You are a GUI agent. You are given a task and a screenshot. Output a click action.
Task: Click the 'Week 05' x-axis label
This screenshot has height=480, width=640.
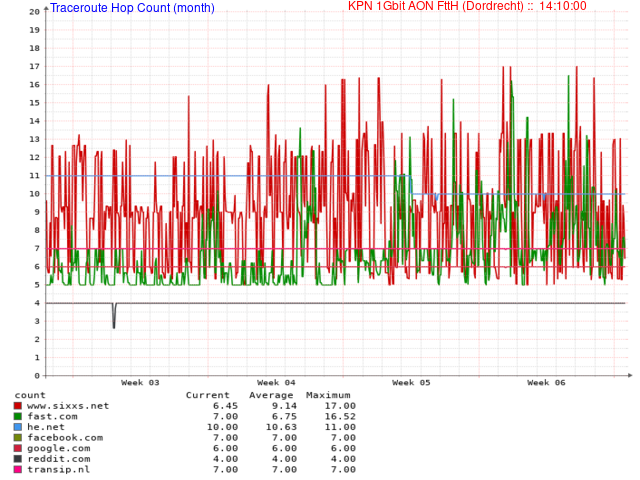pos(411,382)
